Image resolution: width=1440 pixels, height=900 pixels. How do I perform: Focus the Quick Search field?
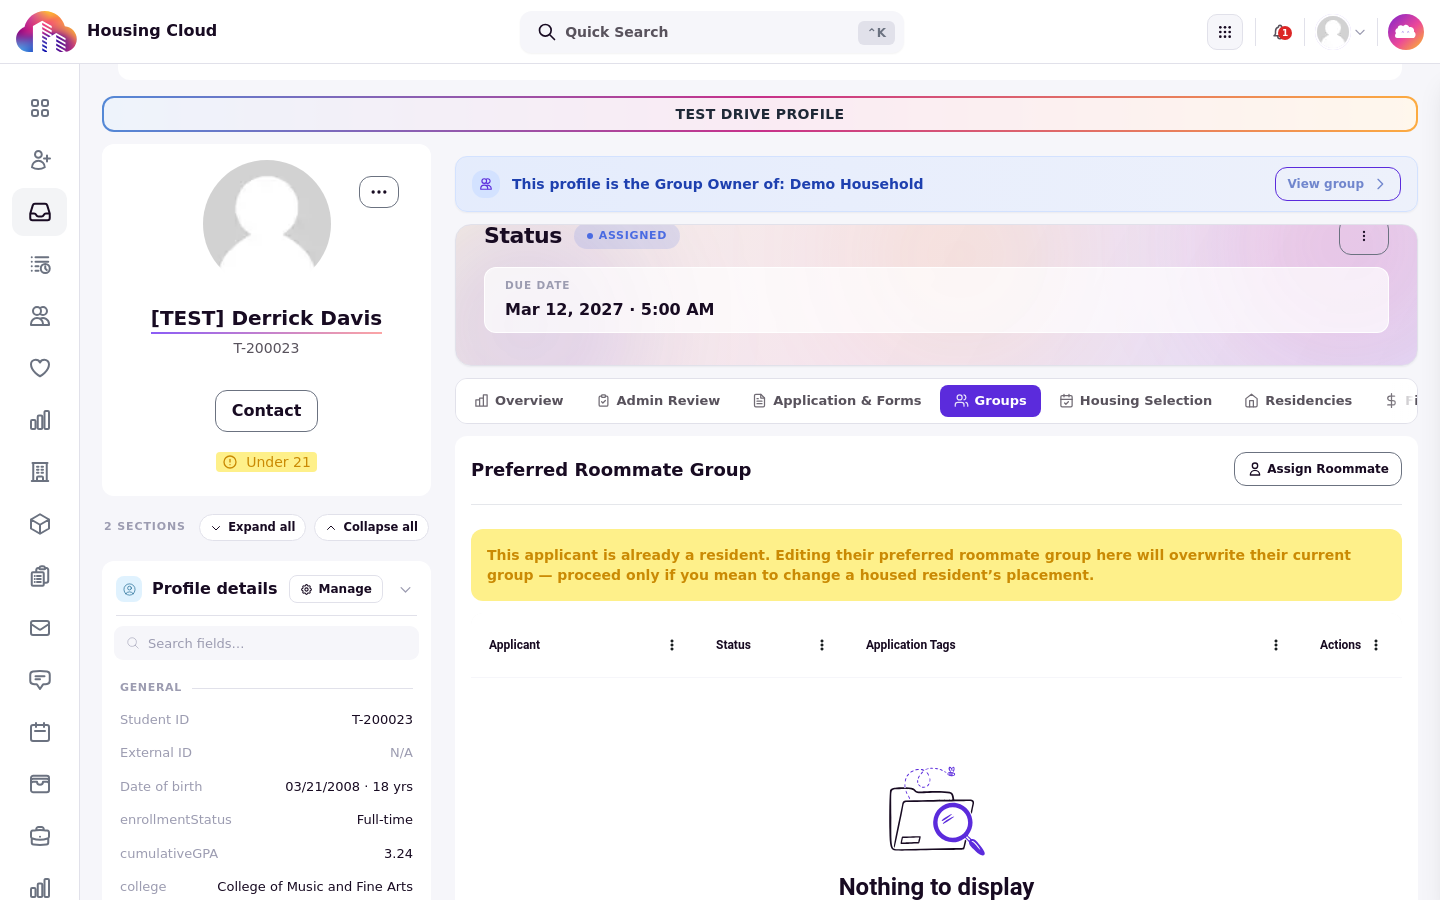click(712, 32)
